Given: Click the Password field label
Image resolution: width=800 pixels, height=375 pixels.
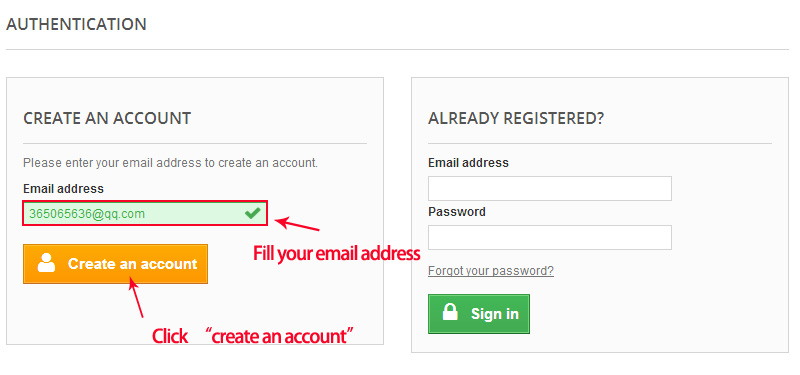Looking at the screenshot, I should (x=457, y=212).
